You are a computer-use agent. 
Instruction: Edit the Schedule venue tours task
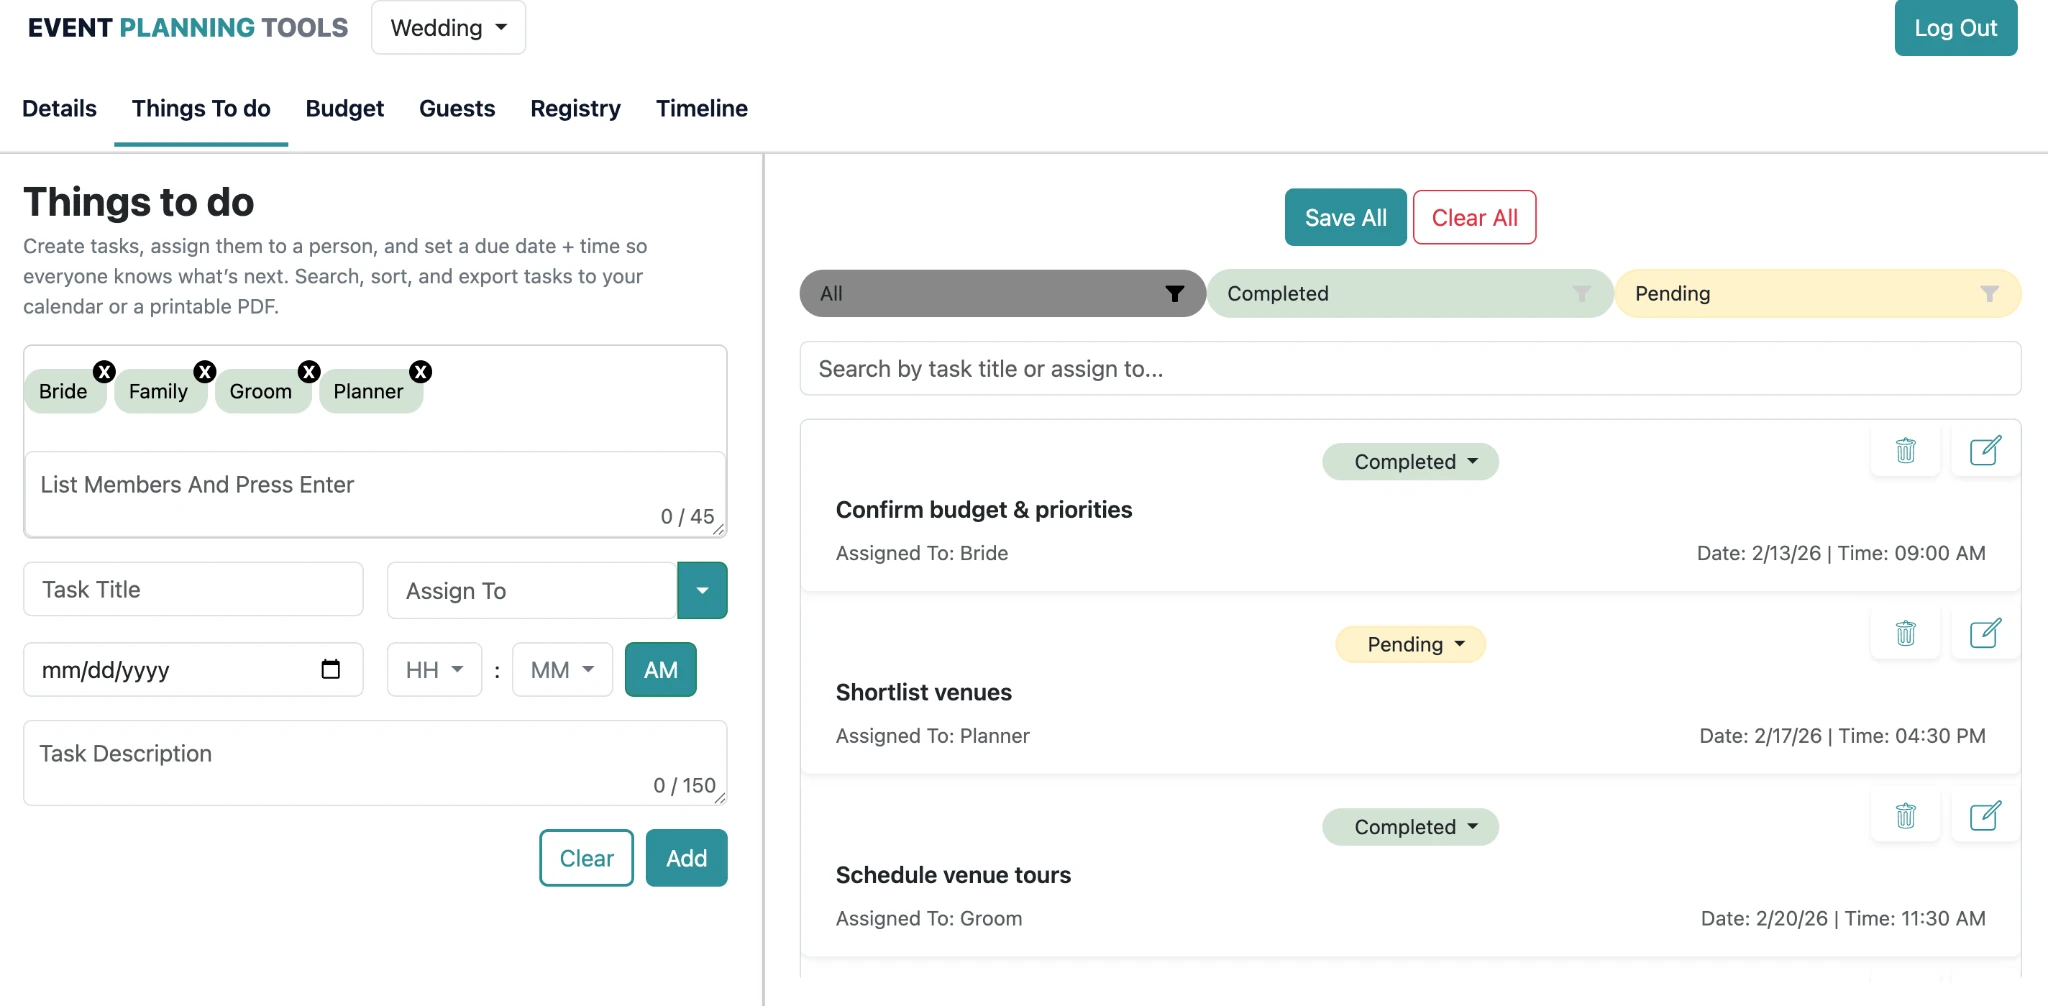pyautogui.click(x=1986, y=815)
